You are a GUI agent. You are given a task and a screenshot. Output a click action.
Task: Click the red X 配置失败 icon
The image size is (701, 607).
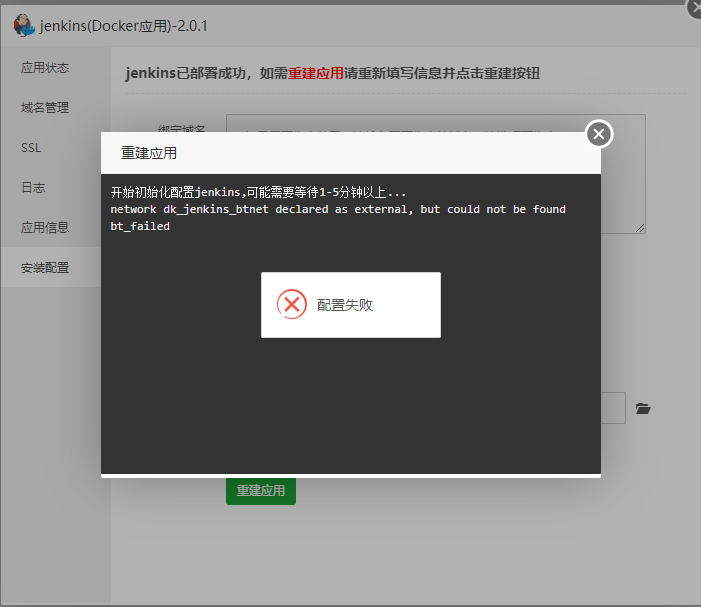pyautogui.click(x=292, y=304)
